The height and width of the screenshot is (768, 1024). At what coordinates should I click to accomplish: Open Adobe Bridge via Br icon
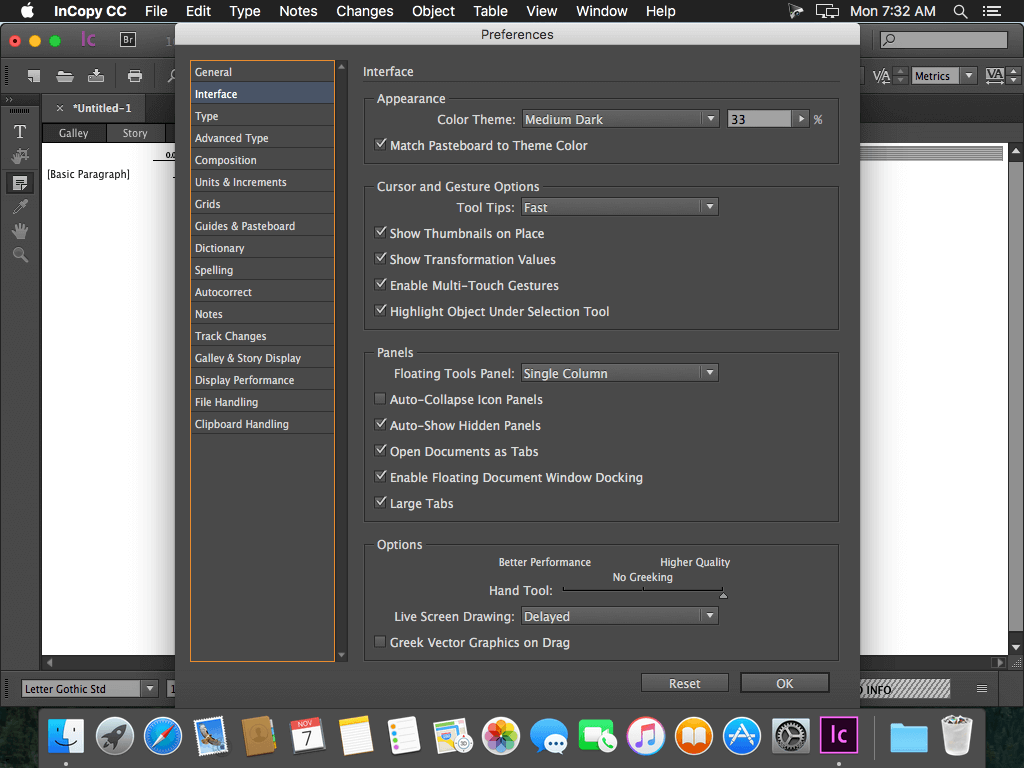click(x=128, y=40)
